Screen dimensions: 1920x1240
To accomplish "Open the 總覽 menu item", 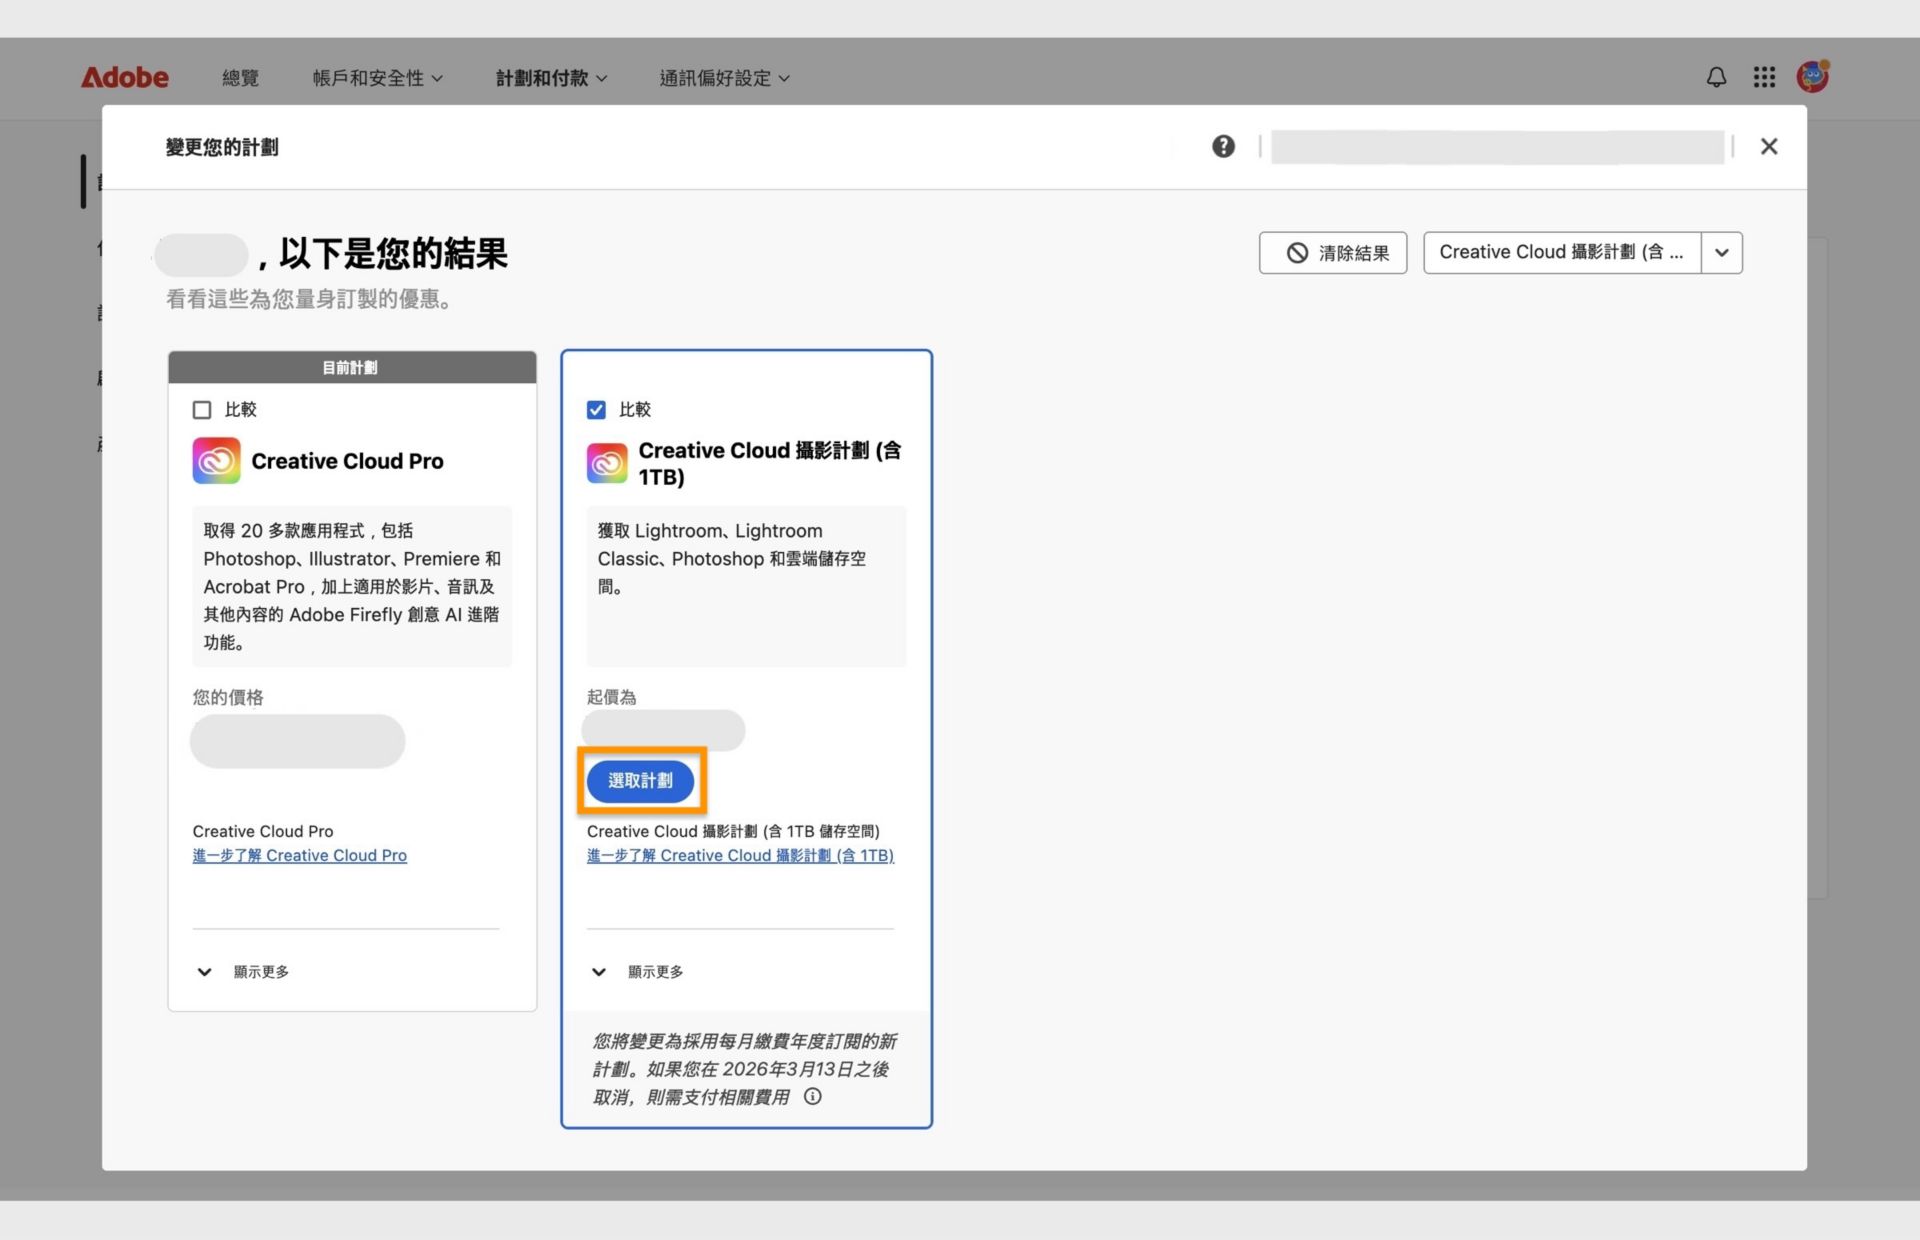I will click(x=240, y=78).
